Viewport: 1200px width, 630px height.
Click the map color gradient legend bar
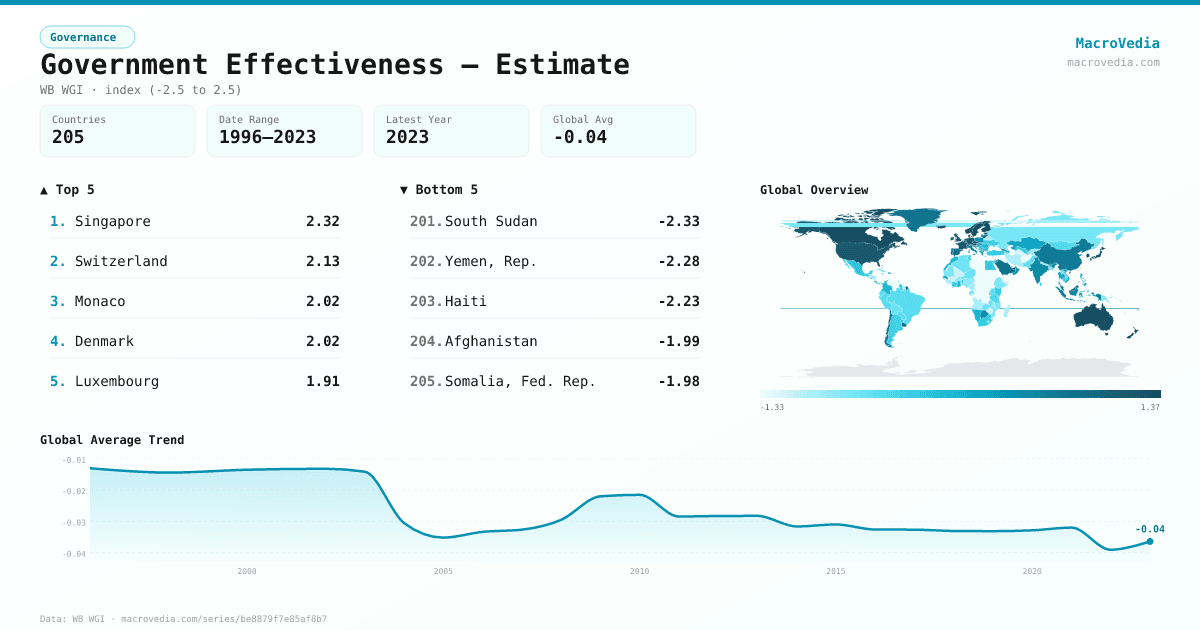pos(960,394)
